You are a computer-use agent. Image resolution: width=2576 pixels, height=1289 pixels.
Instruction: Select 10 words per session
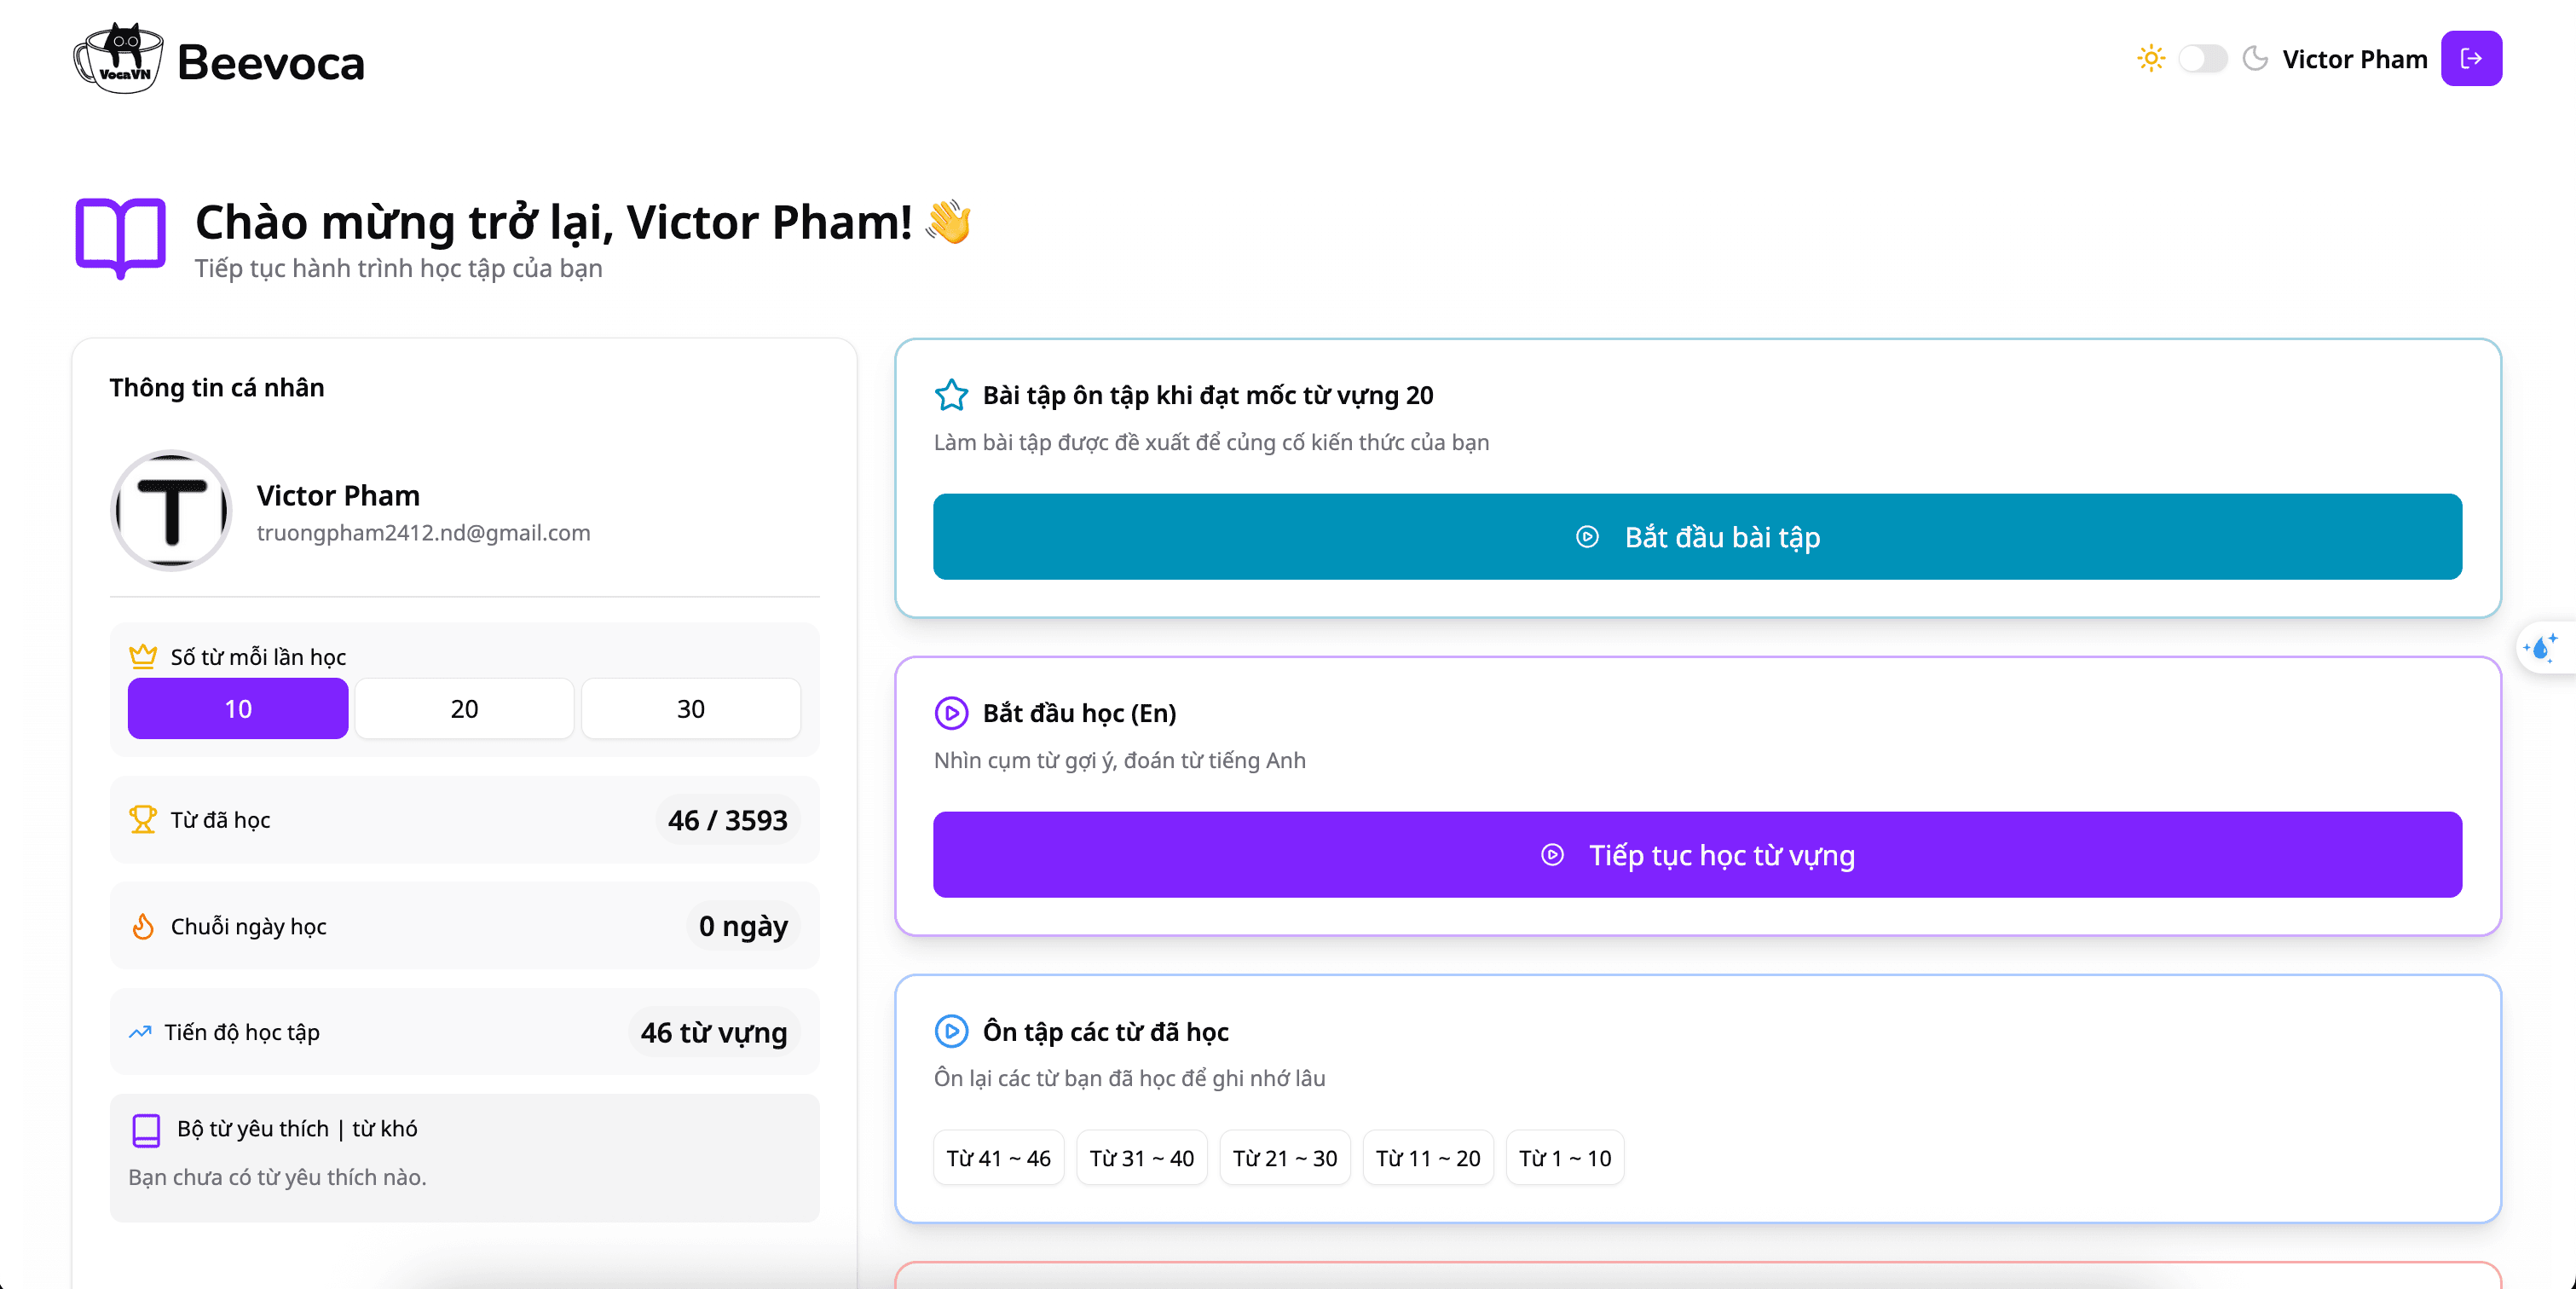pos(238,709)
